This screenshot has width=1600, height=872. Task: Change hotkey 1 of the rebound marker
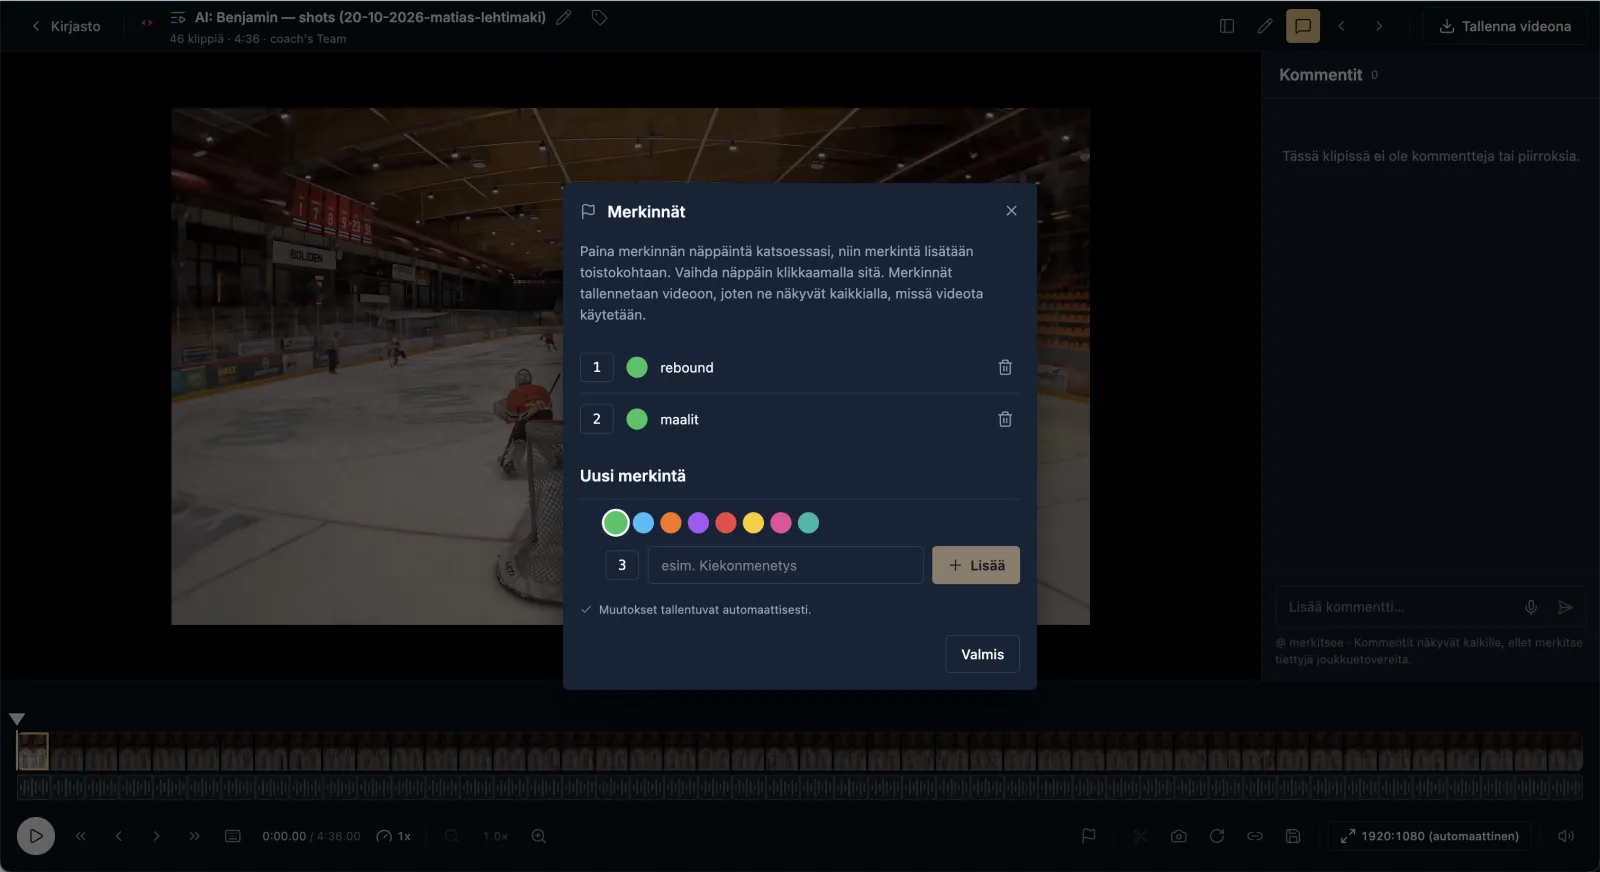pyautogui.click(x=597, y=367)
